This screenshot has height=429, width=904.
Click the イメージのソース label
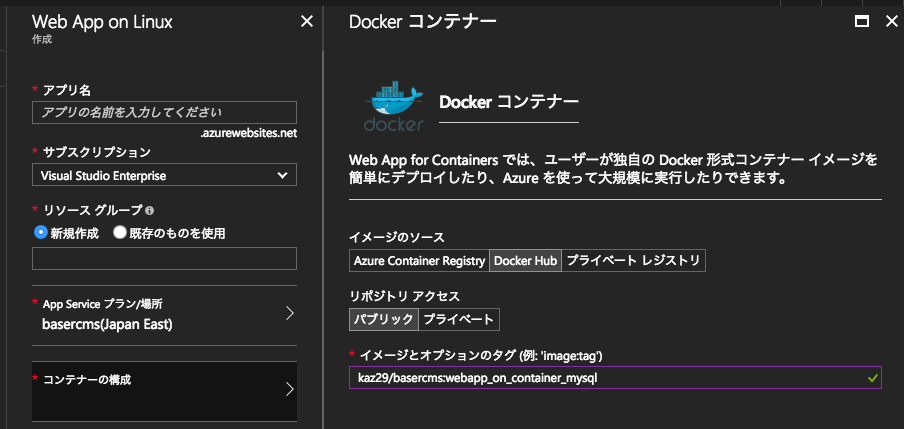397,237
